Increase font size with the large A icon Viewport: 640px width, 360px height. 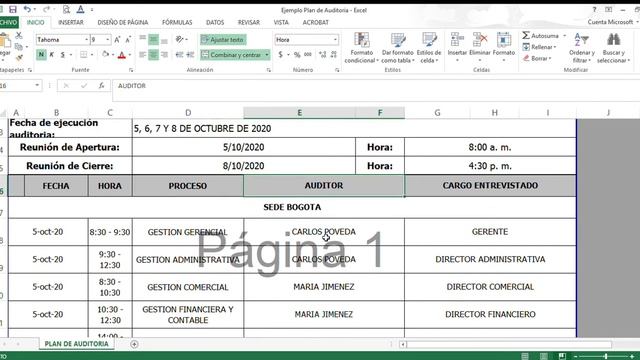[x=117, y=40]
